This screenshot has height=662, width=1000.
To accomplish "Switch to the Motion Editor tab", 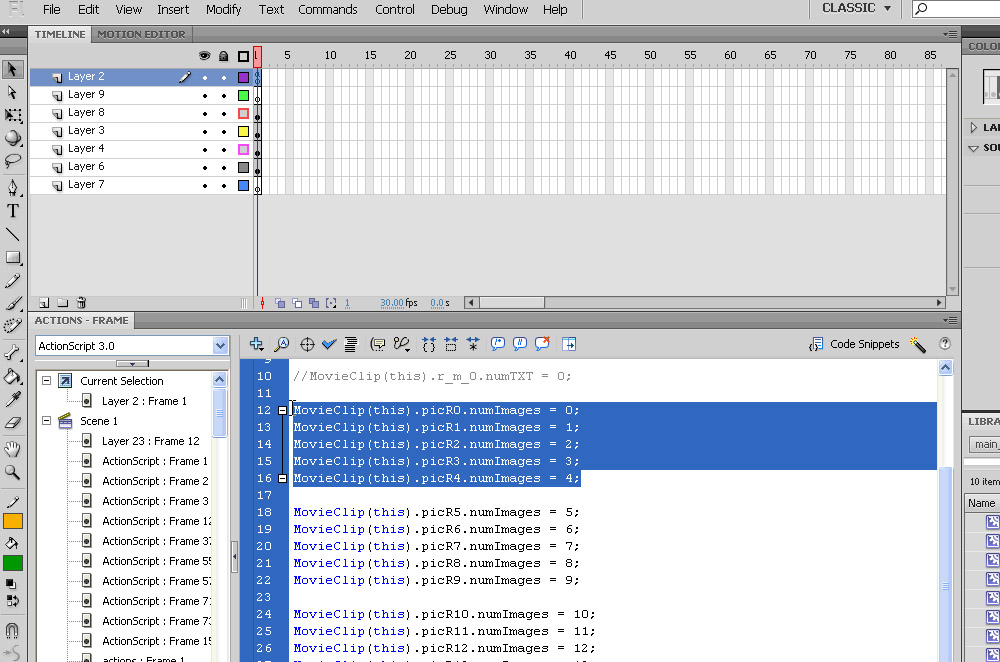I will click(x=141, y=34).
